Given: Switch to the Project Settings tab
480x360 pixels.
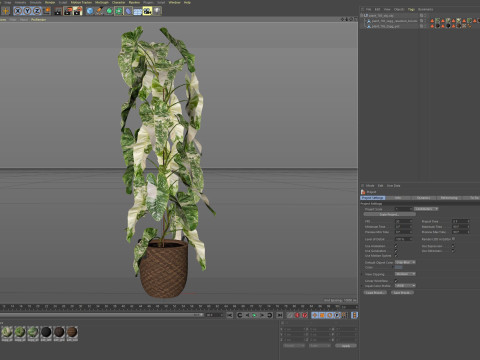Looking at the screenshot, I should (373, 198).
